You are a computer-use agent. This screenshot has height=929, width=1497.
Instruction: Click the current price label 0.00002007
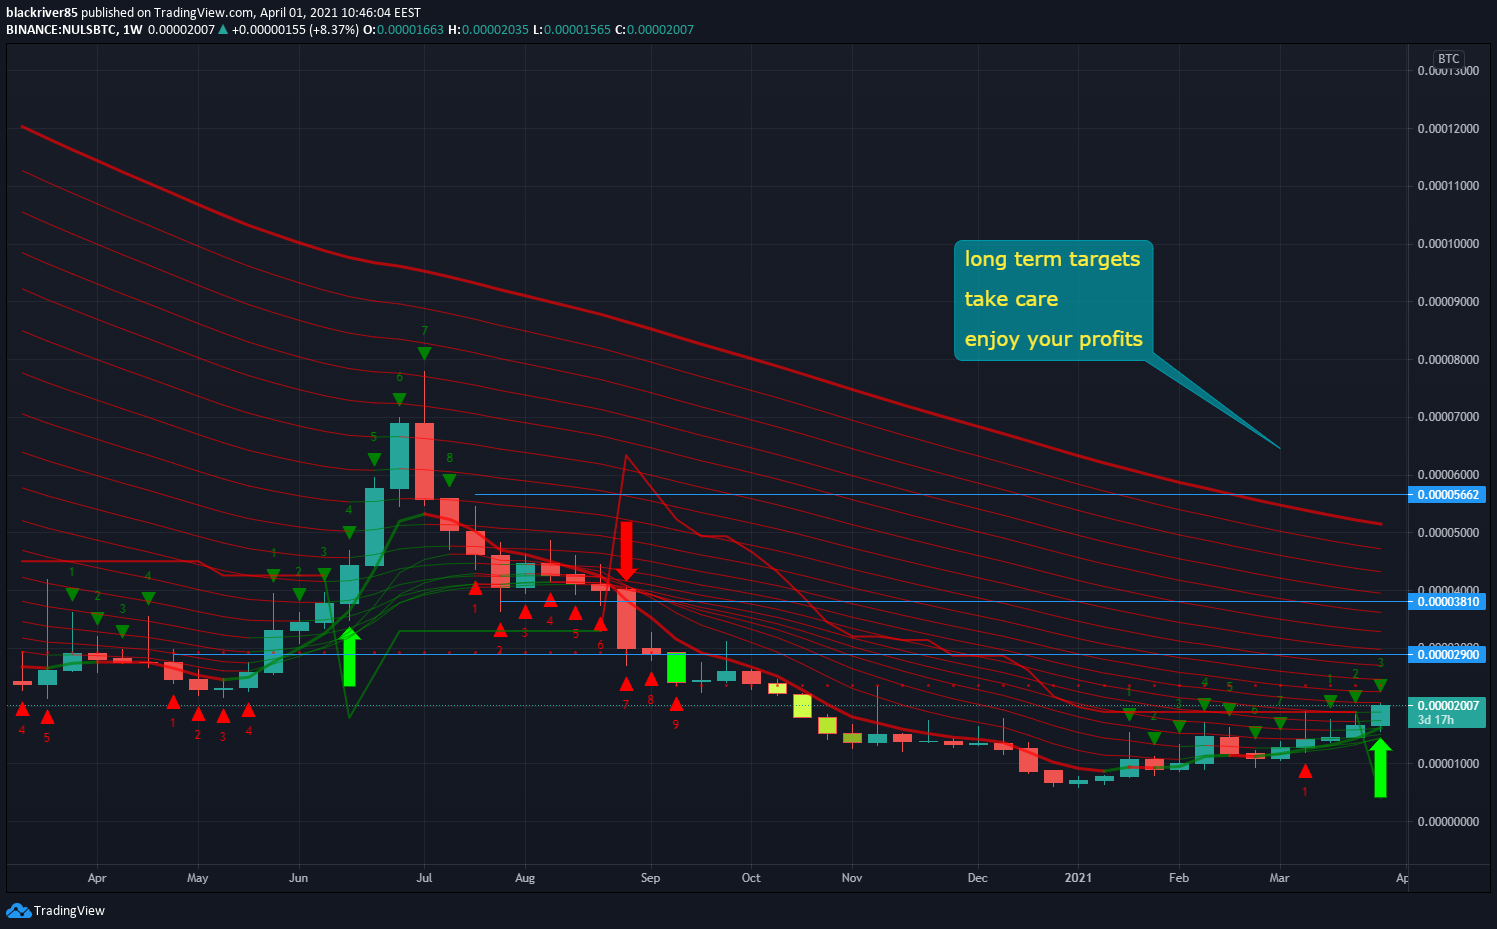coord(1447,706)
